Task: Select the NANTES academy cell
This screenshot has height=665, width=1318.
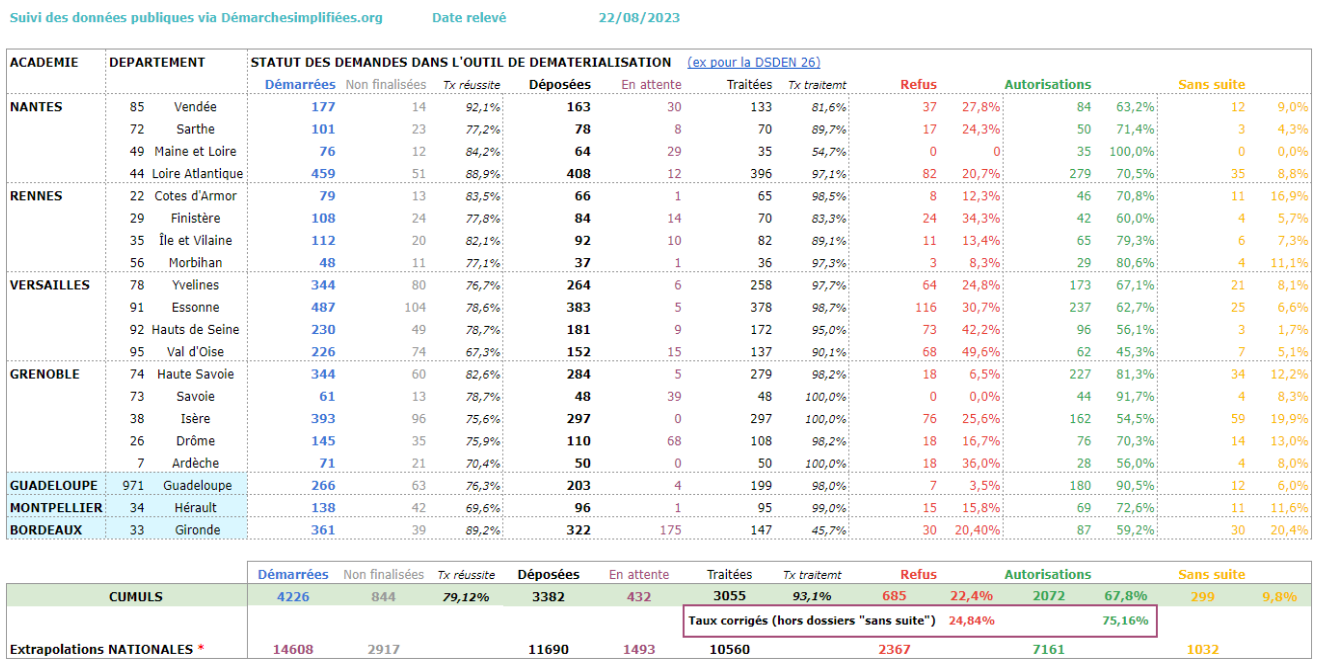Action: click(x=36, y=107)
